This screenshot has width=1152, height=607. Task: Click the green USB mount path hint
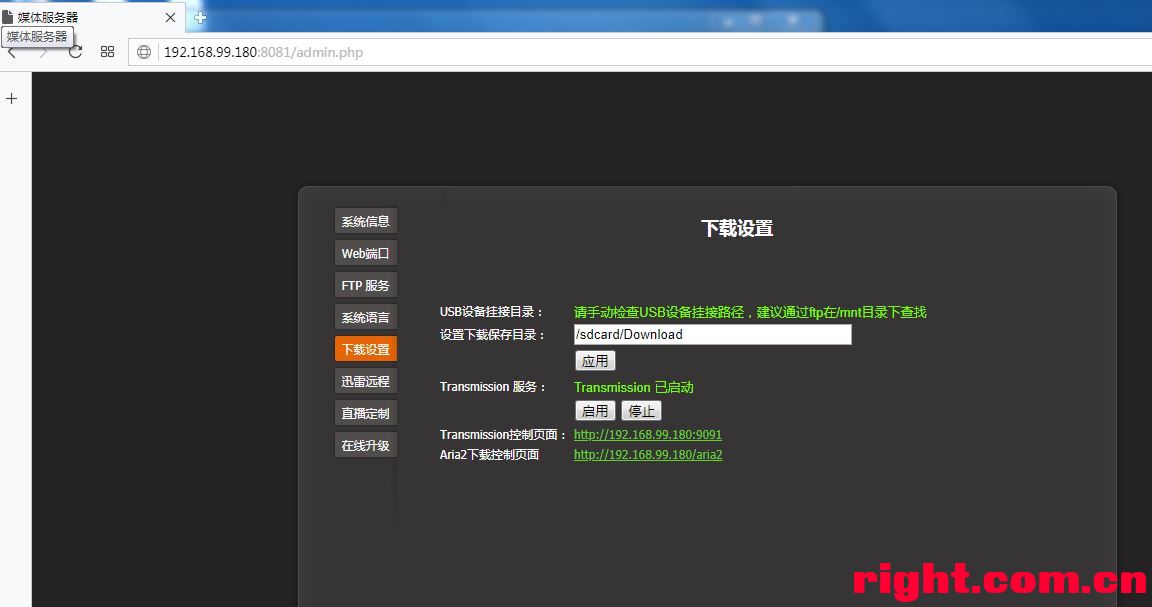[750, 312]
